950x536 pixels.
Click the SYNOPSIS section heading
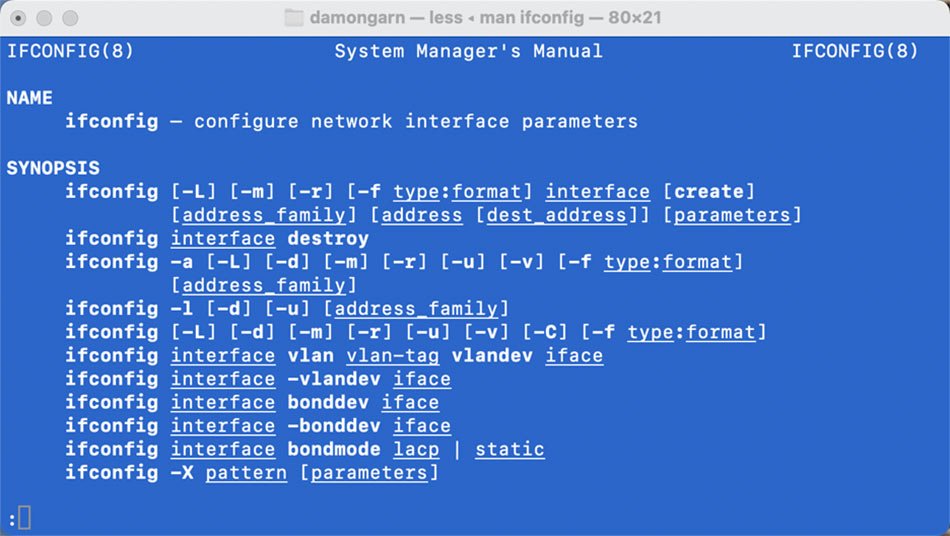click(x=53, y=168)
